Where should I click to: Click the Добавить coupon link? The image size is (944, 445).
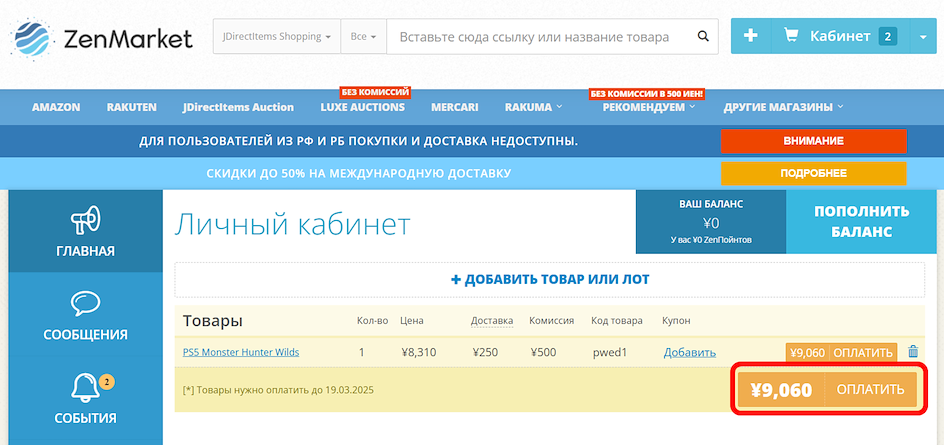690,352
